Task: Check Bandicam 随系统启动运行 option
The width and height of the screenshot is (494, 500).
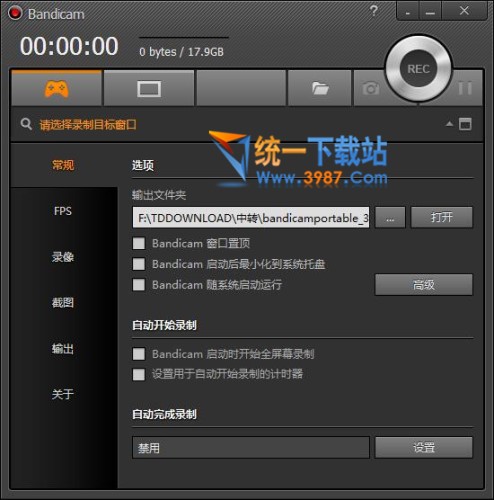Action: tap(139, 285)
